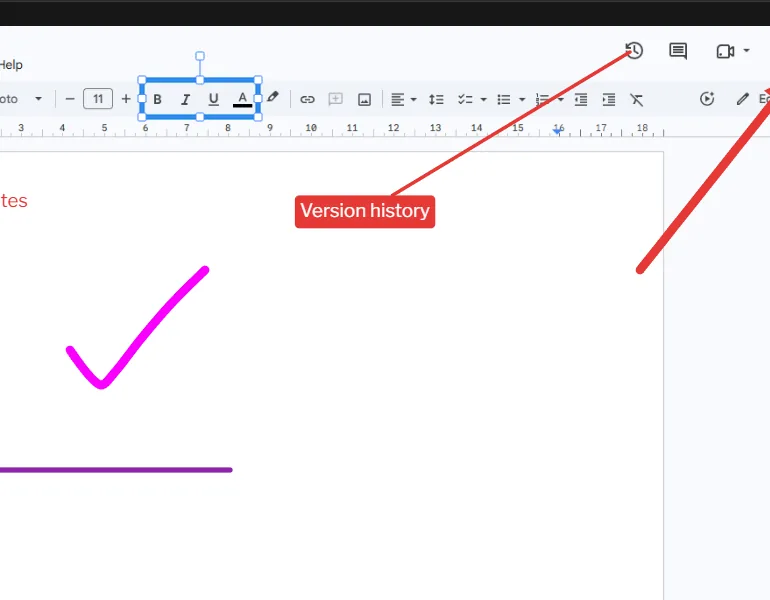This screenshot has width=770, height=600.
Task: Decrease the indent
Action: 581,100
